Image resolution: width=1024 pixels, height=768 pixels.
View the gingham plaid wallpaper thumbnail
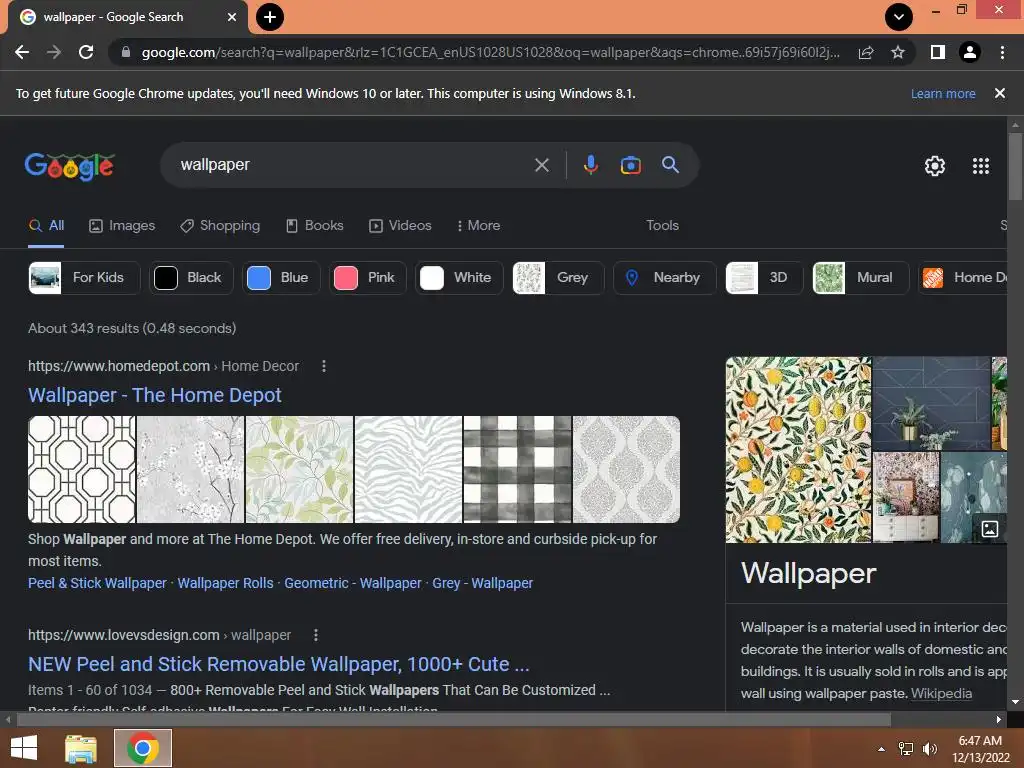[517, 470]
